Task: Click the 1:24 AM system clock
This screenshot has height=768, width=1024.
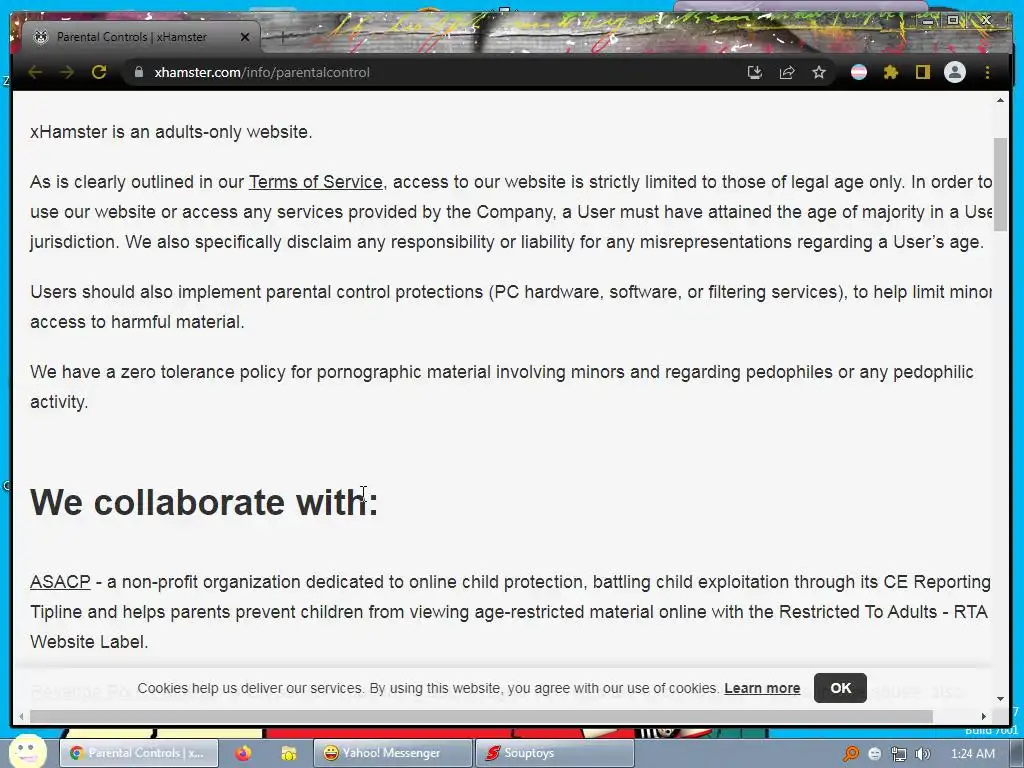Action: [x=973, y=754]
